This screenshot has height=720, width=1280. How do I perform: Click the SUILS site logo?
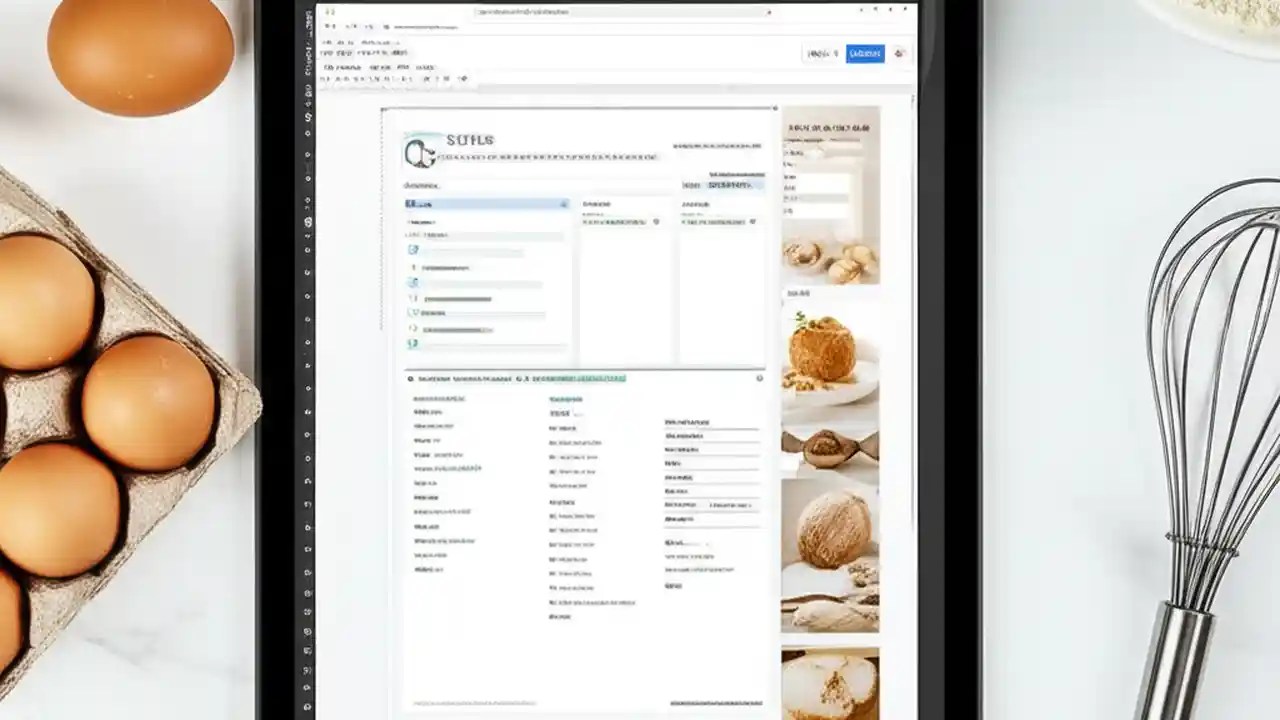click(x=419, y=149)
